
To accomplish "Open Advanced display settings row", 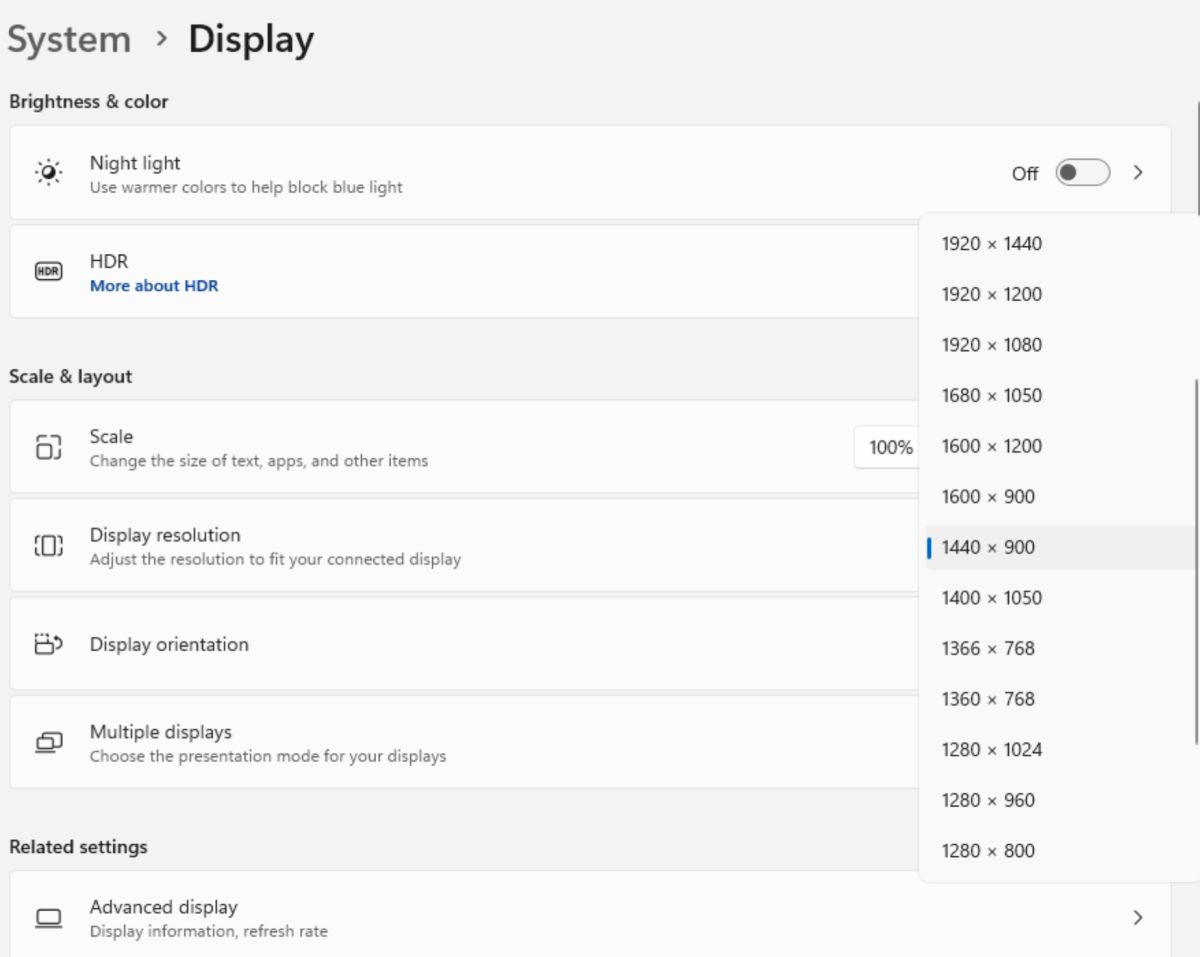I will (590, 914).
